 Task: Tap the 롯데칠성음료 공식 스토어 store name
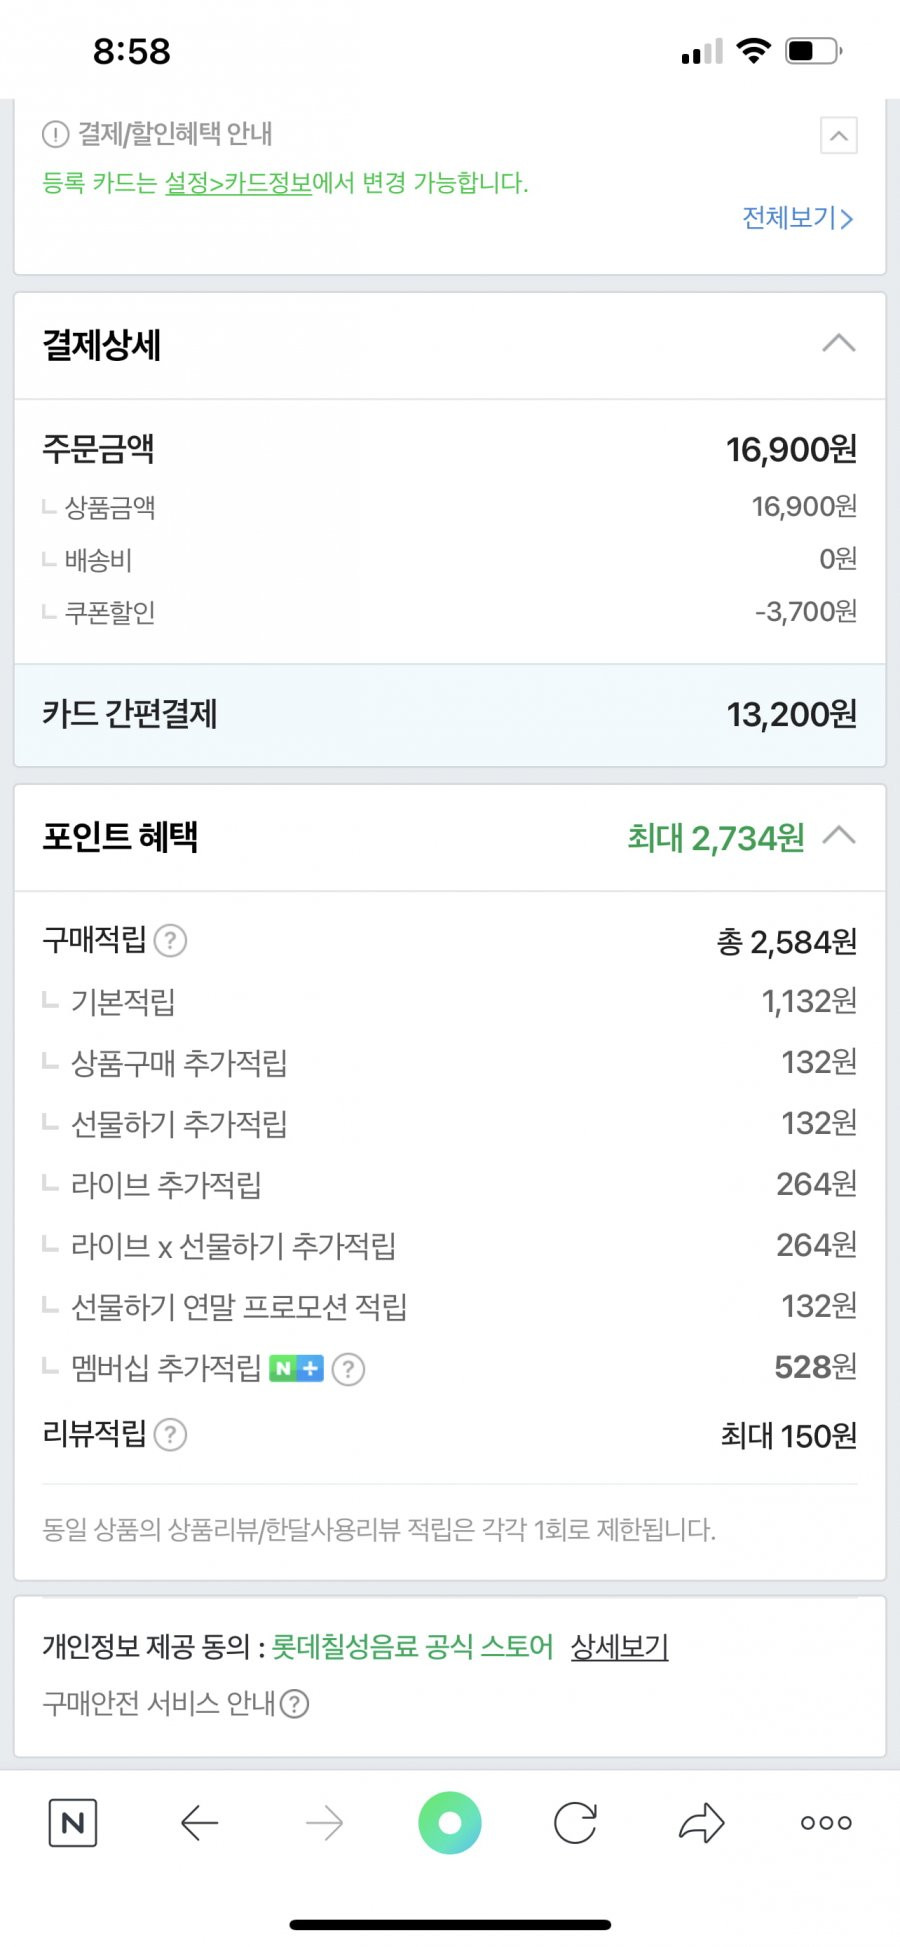(412, 1646)
